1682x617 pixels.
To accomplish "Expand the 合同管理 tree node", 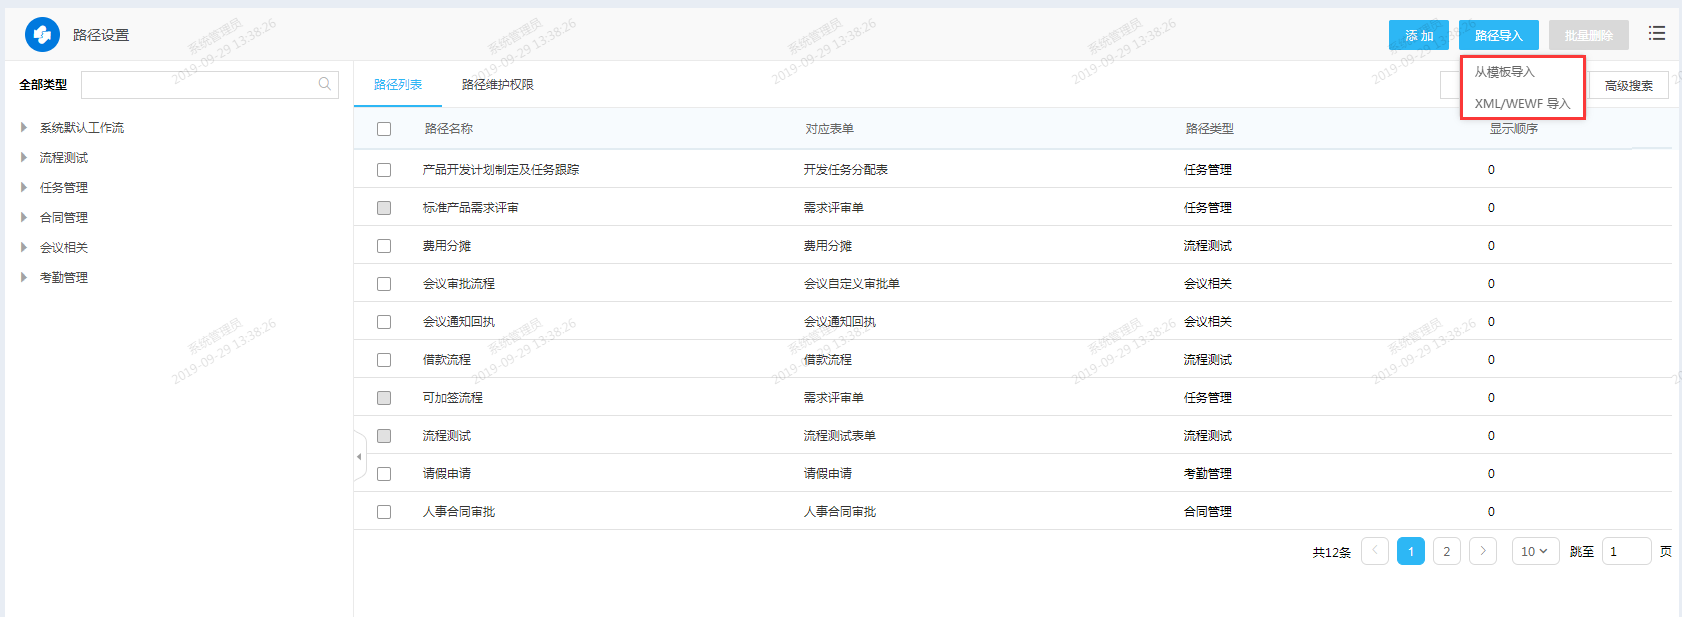I will pyautogui.click(x=24, y=218).
